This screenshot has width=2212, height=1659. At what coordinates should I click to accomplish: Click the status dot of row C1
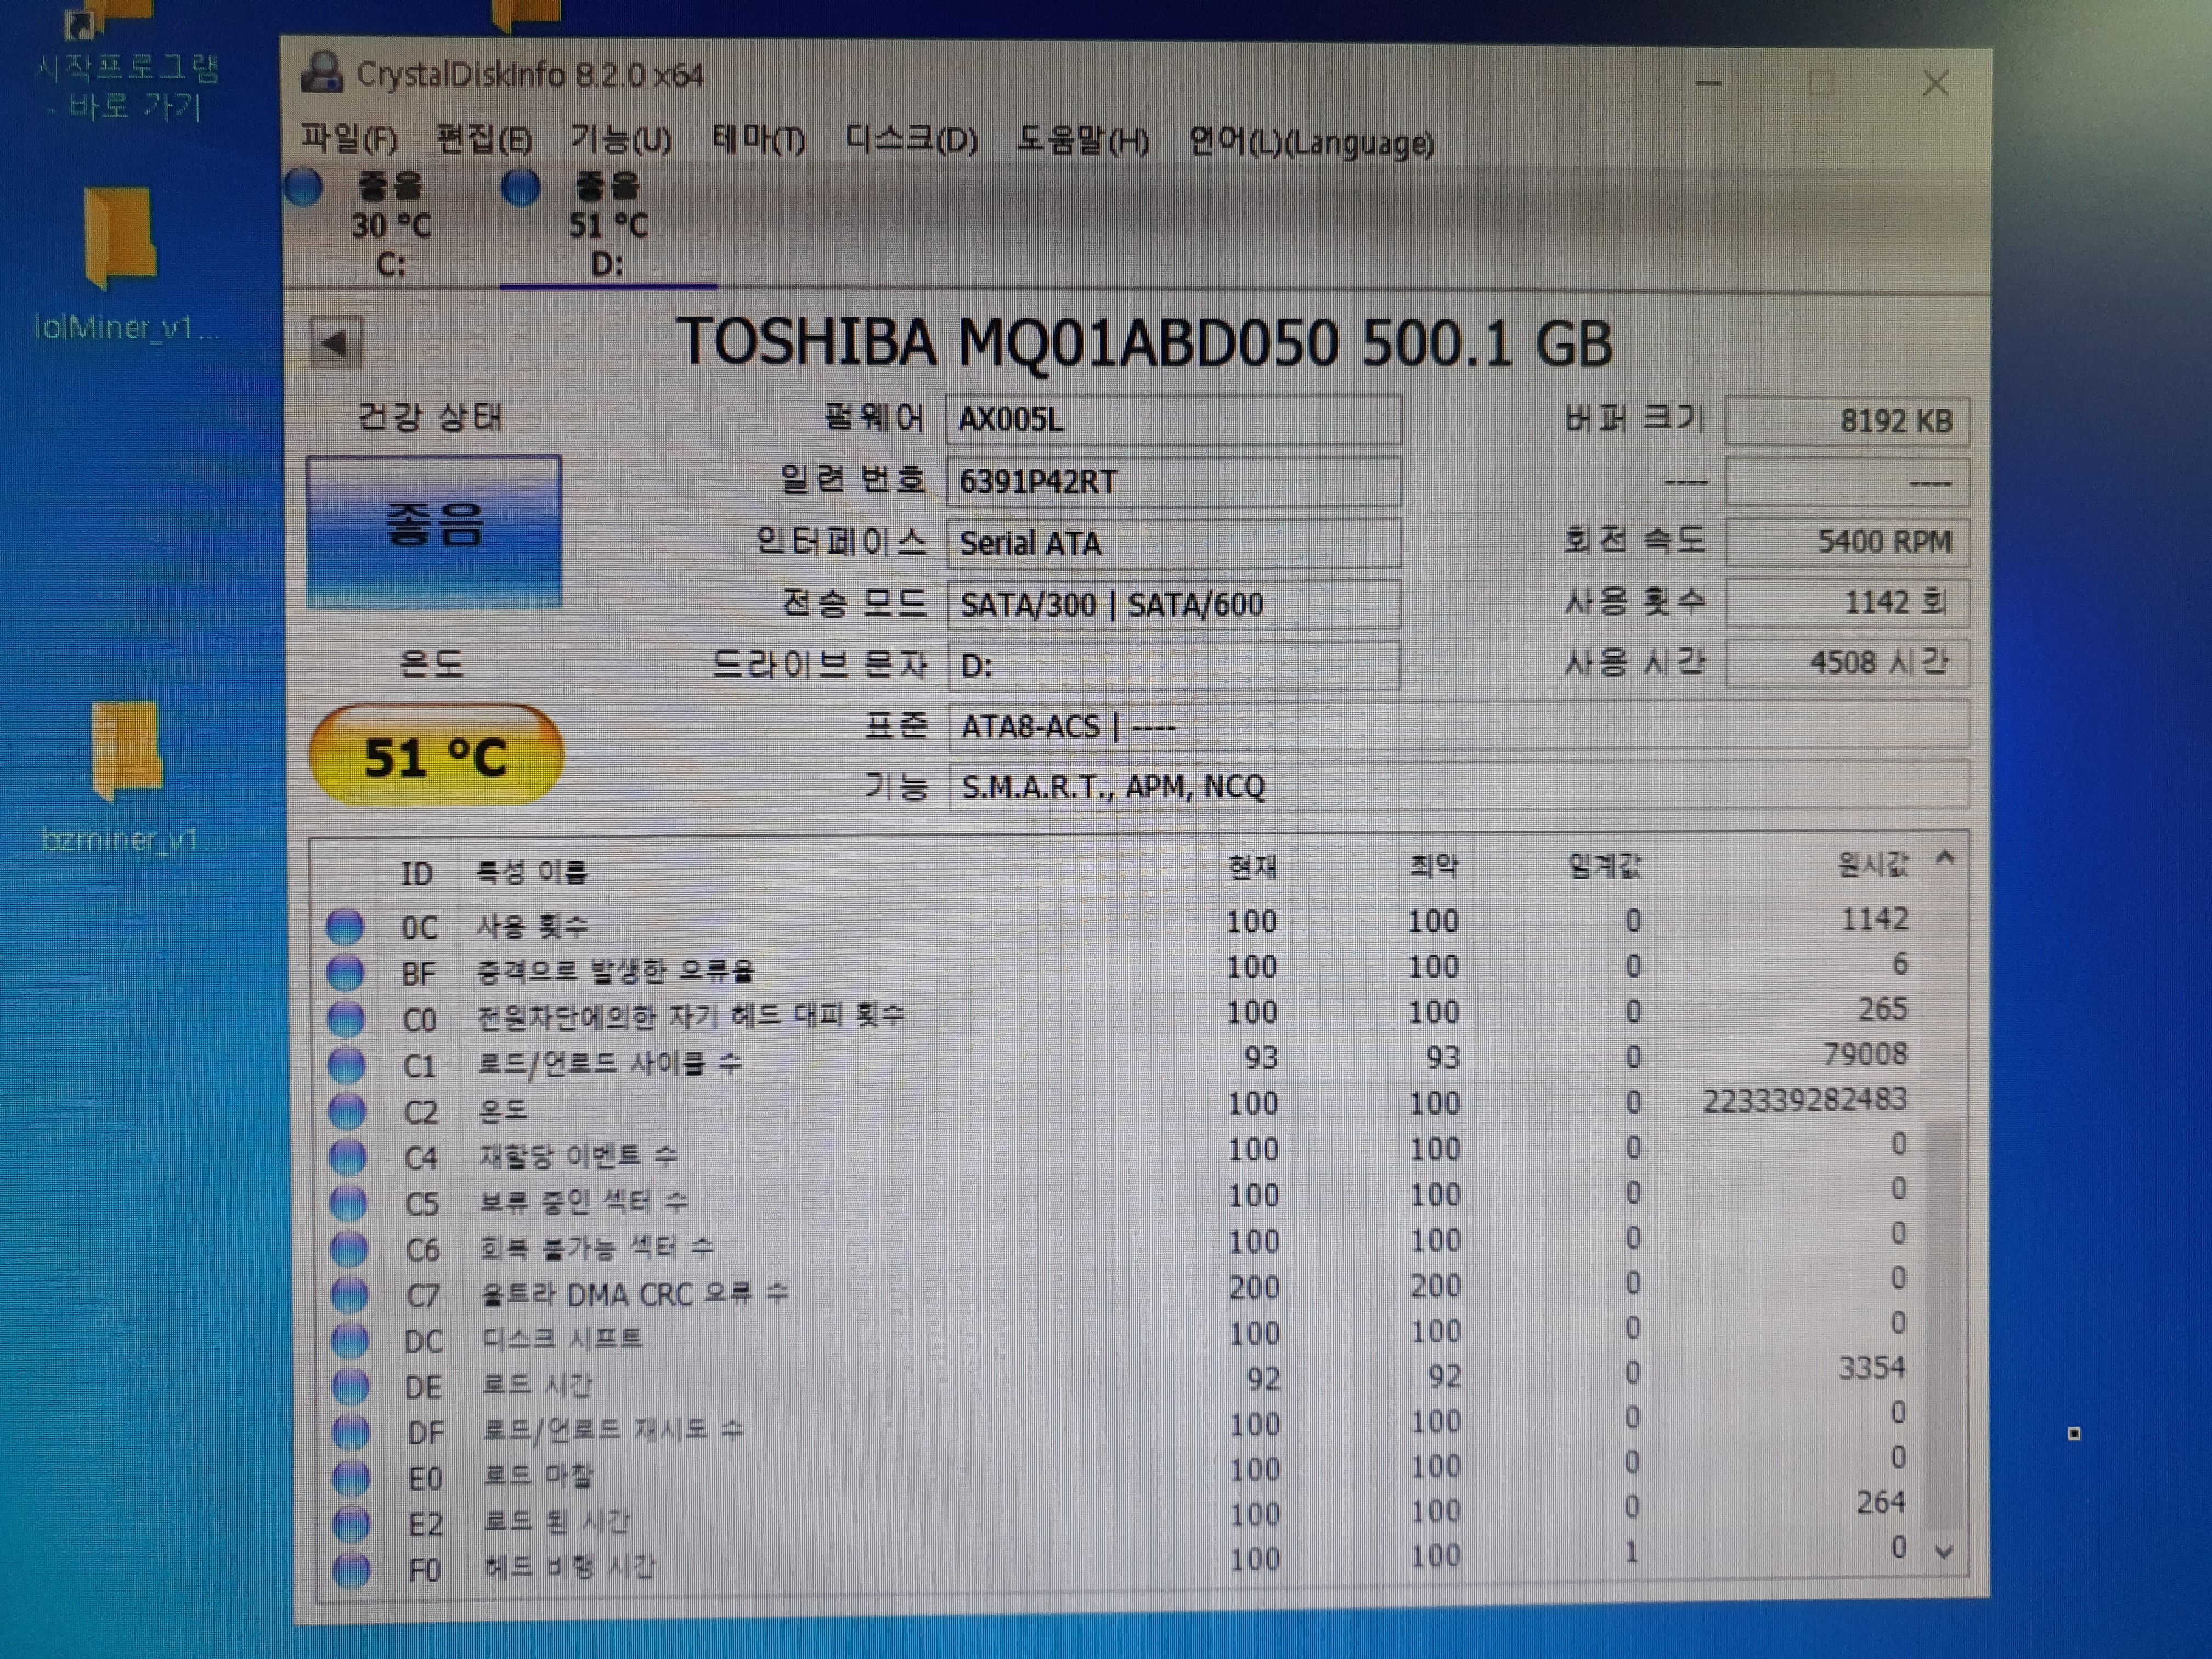[x=347, y=1064]
